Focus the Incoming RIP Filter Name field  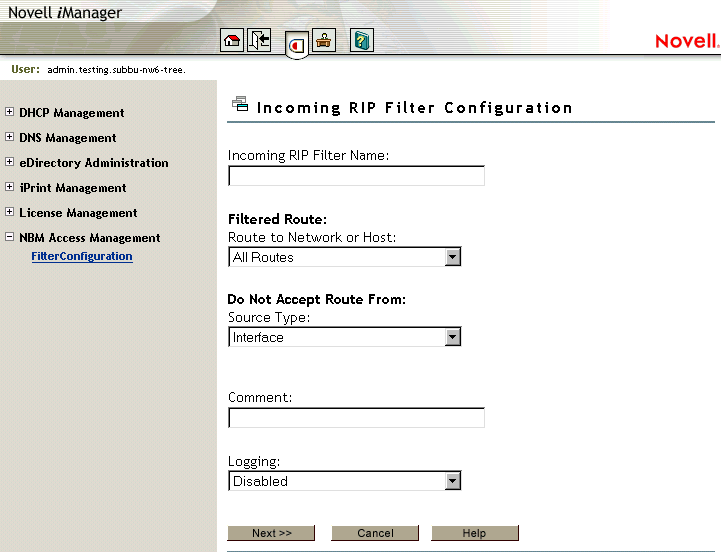(356, 176)
